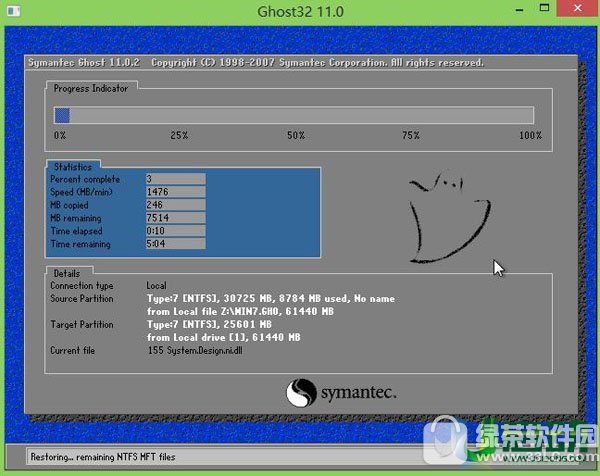This screenshot has height=476, width=600.
Task: Click the Speed (MB/min) value field
Action: coord(175,191)
